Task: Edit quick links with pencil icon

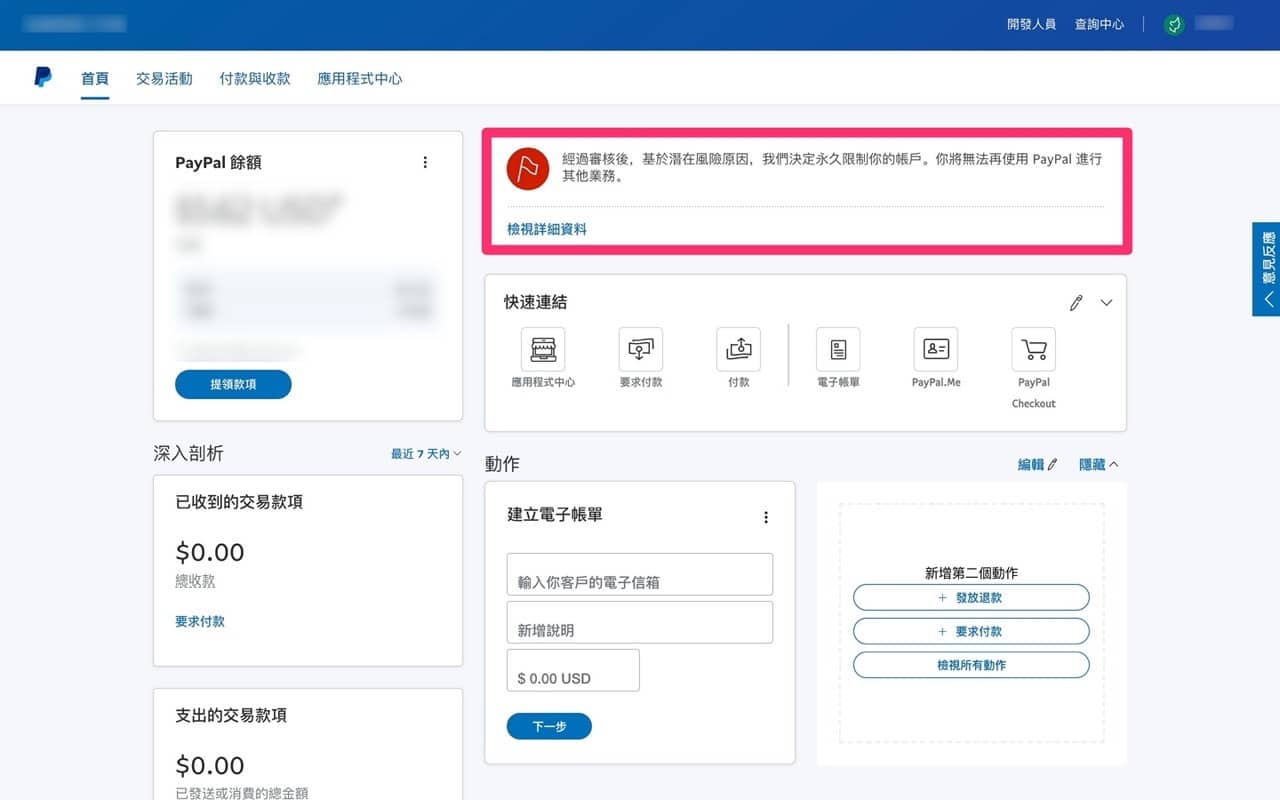Action: click(x=1076, y=303)
